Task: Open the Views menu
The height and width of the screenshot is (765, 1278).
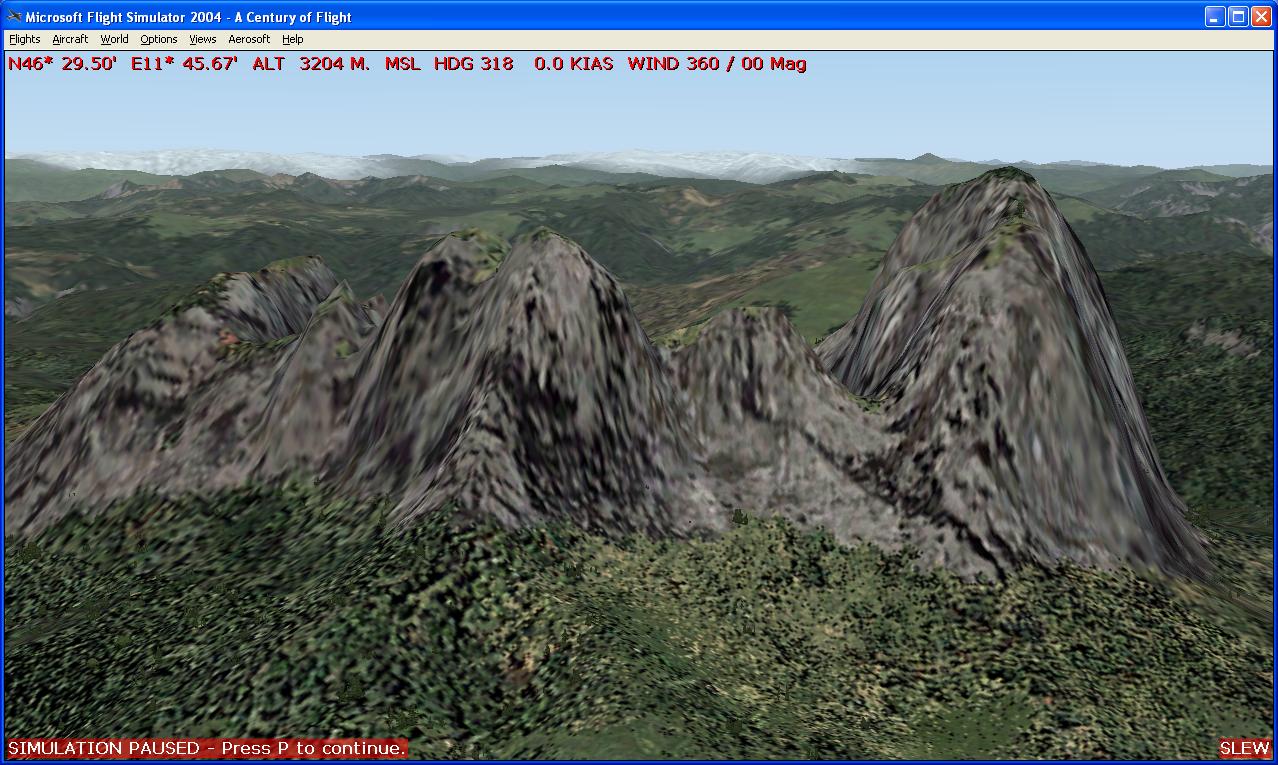Action: pyautogui.click(x=202, y=39)
